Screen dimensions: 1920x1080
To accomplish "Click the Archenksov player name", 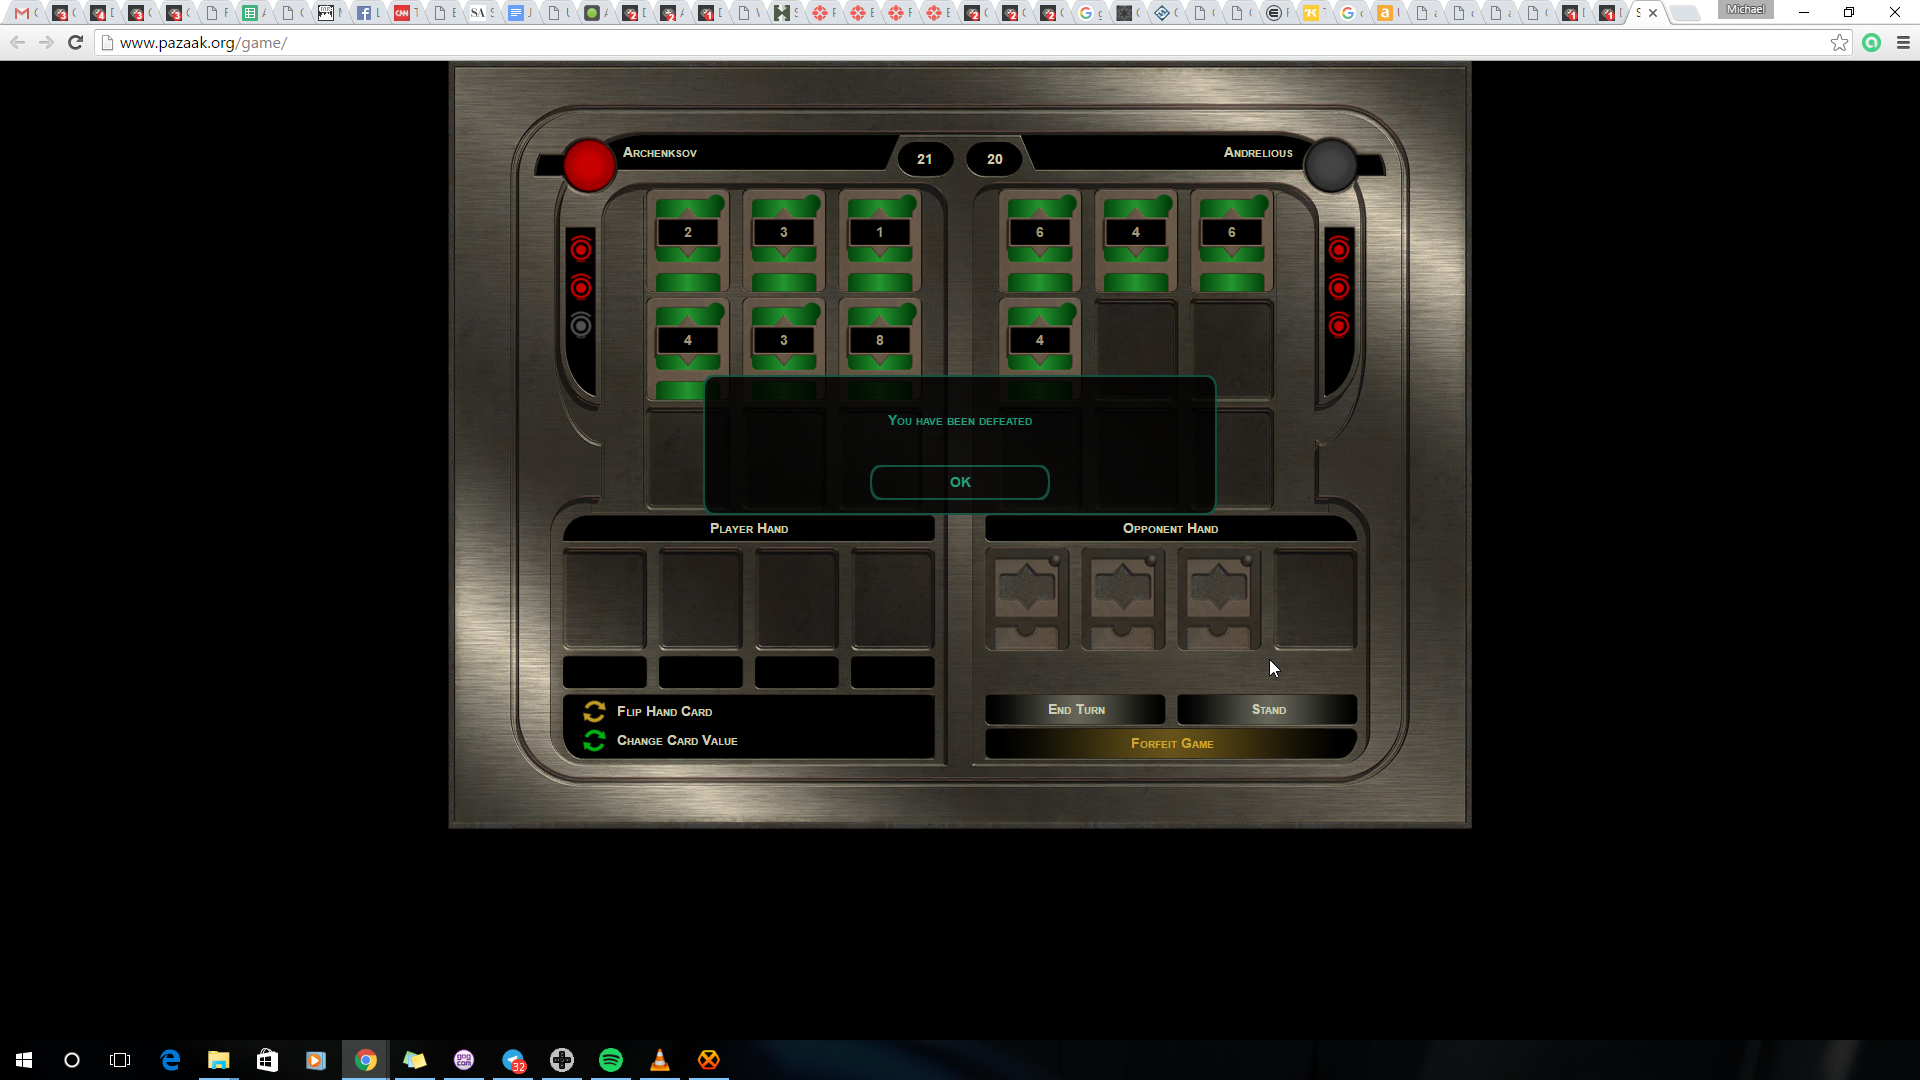I will click(660, 153).
